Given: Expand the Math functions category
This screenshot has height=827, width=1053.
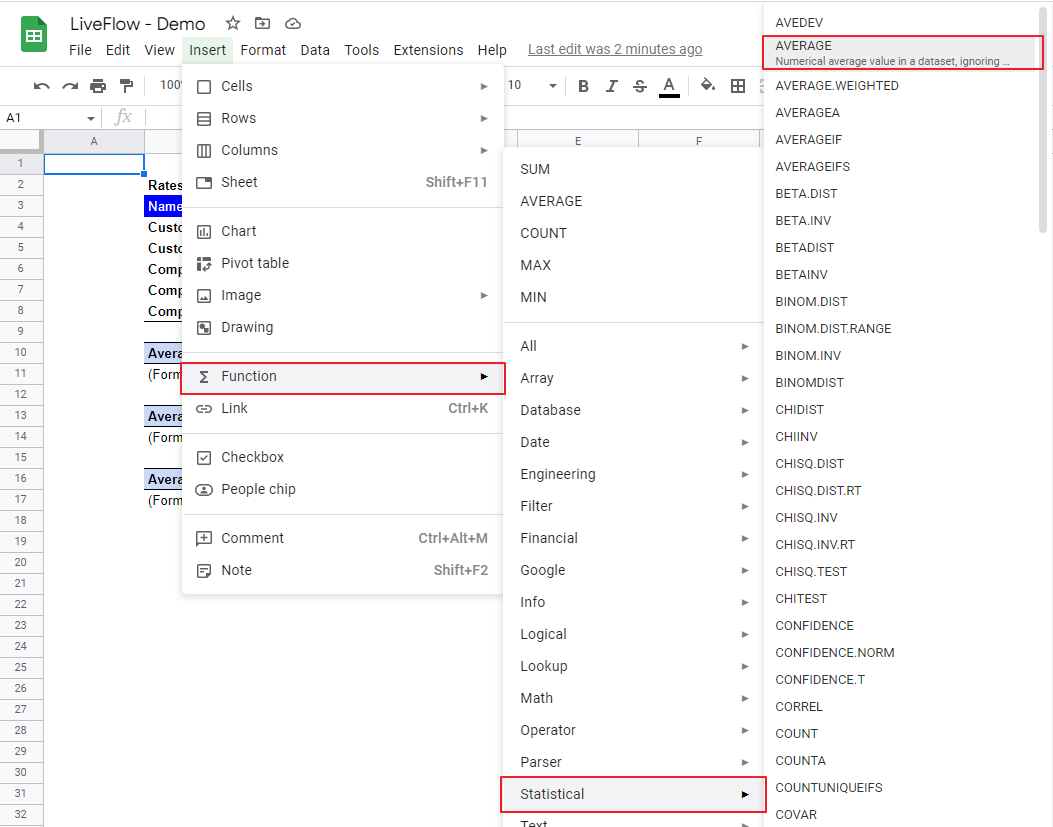Looking at the screenshot, I should (633, 698).
